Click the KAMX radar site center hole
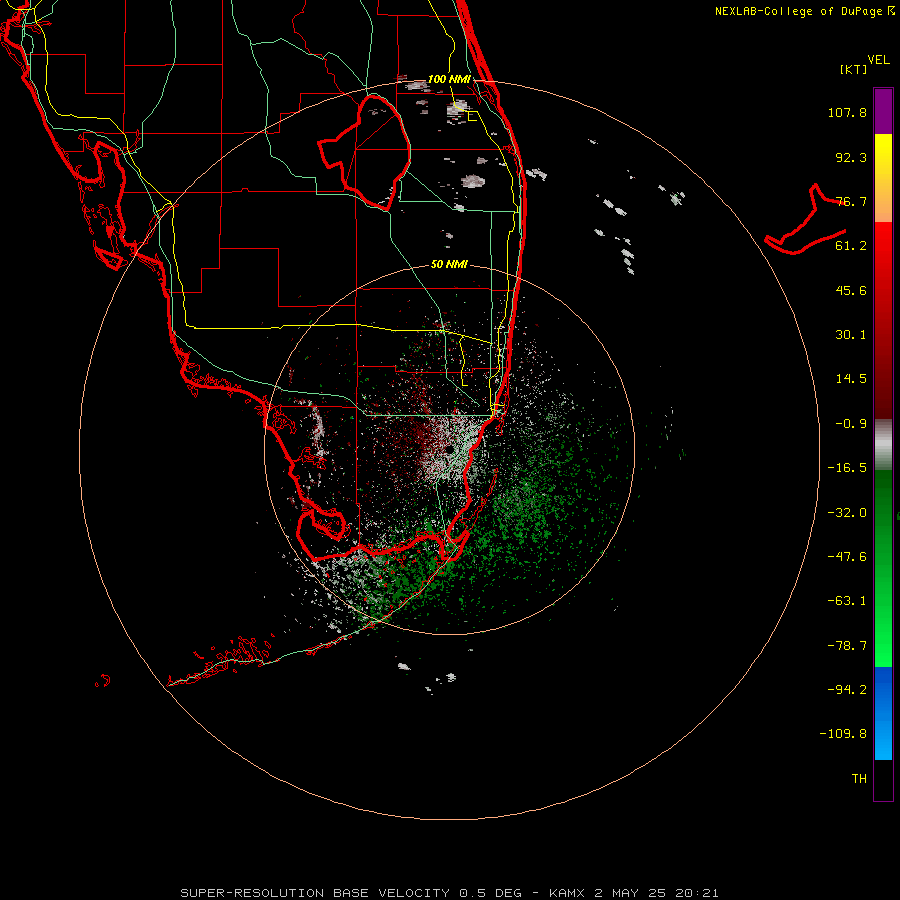The width and height of the screenshot is (900, 900). (x=448, y=449)
